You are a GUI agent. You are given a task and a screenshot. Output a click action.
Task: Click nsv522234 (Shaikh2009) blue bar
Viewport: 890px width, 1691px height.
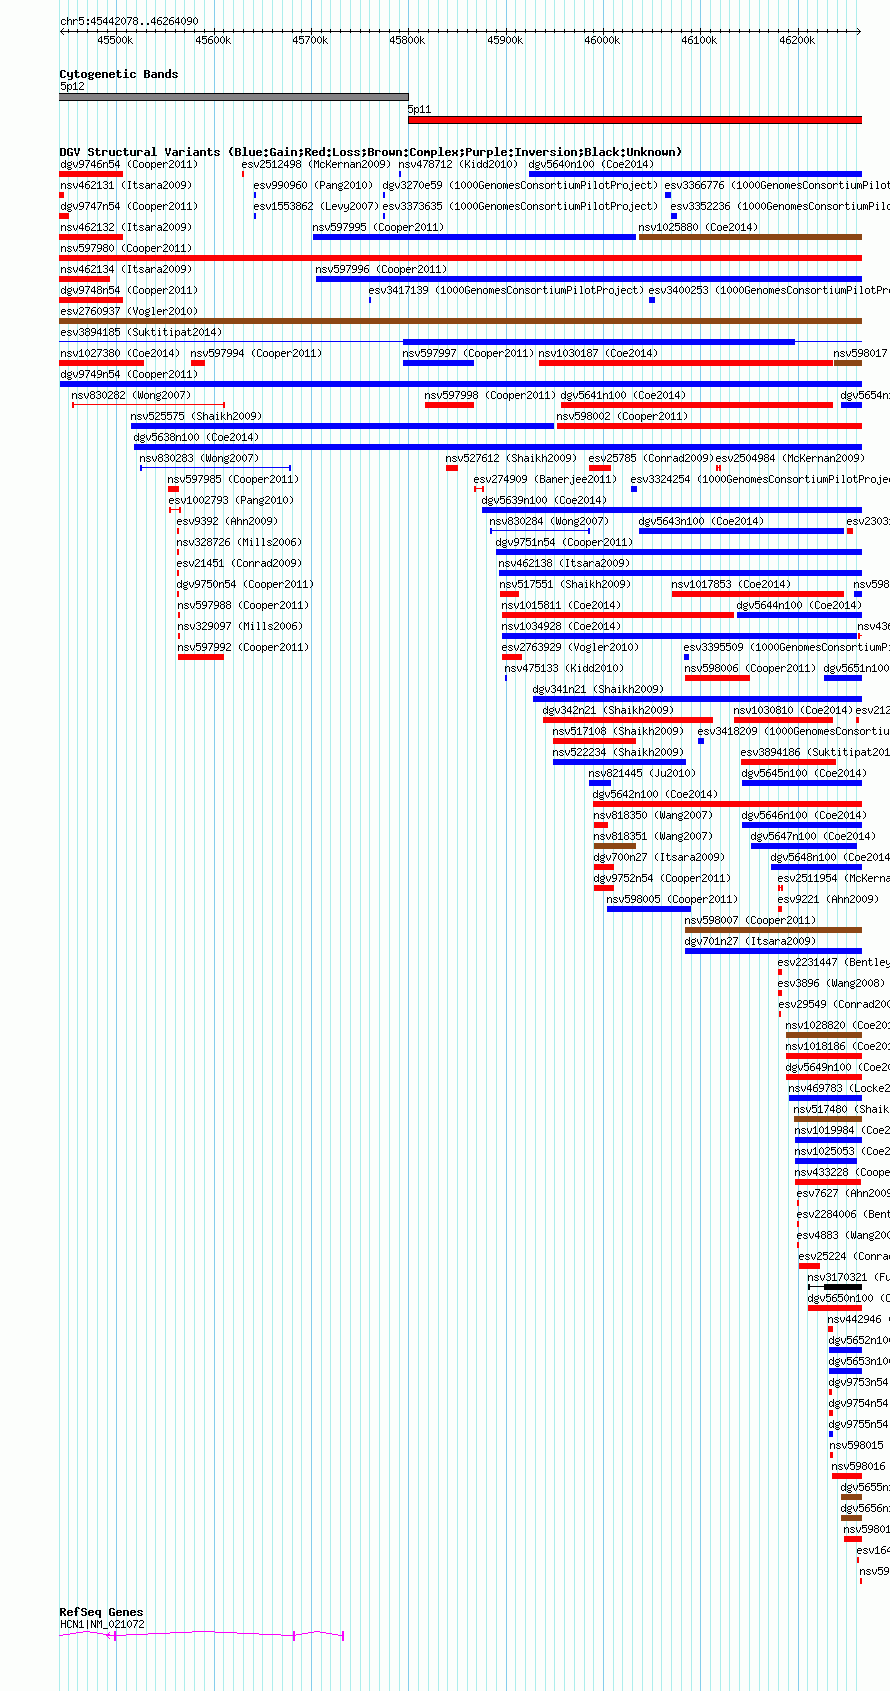619,762
